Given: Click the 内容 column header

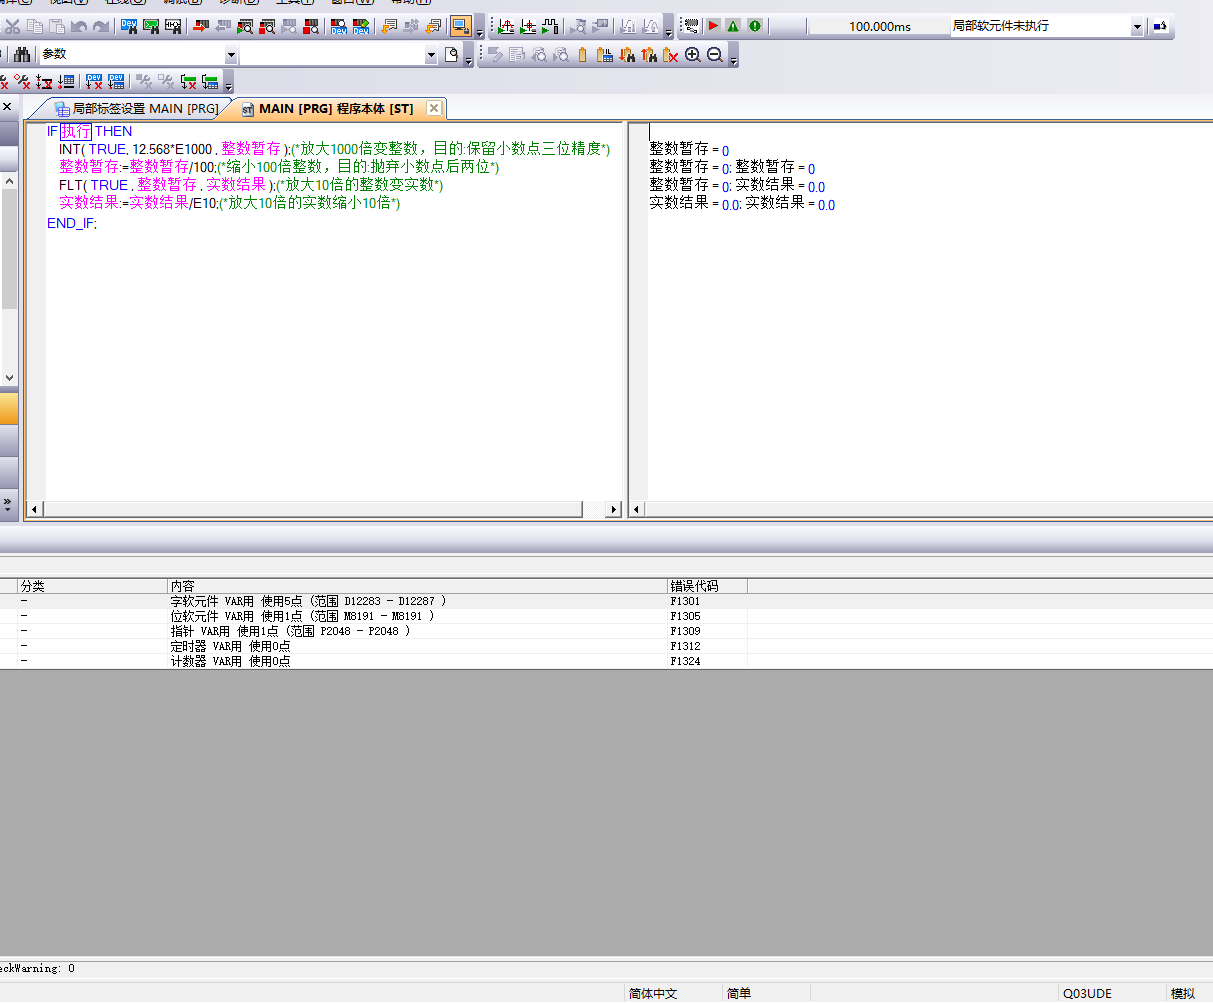Looking at the screenshot, I should coord(183,586).
